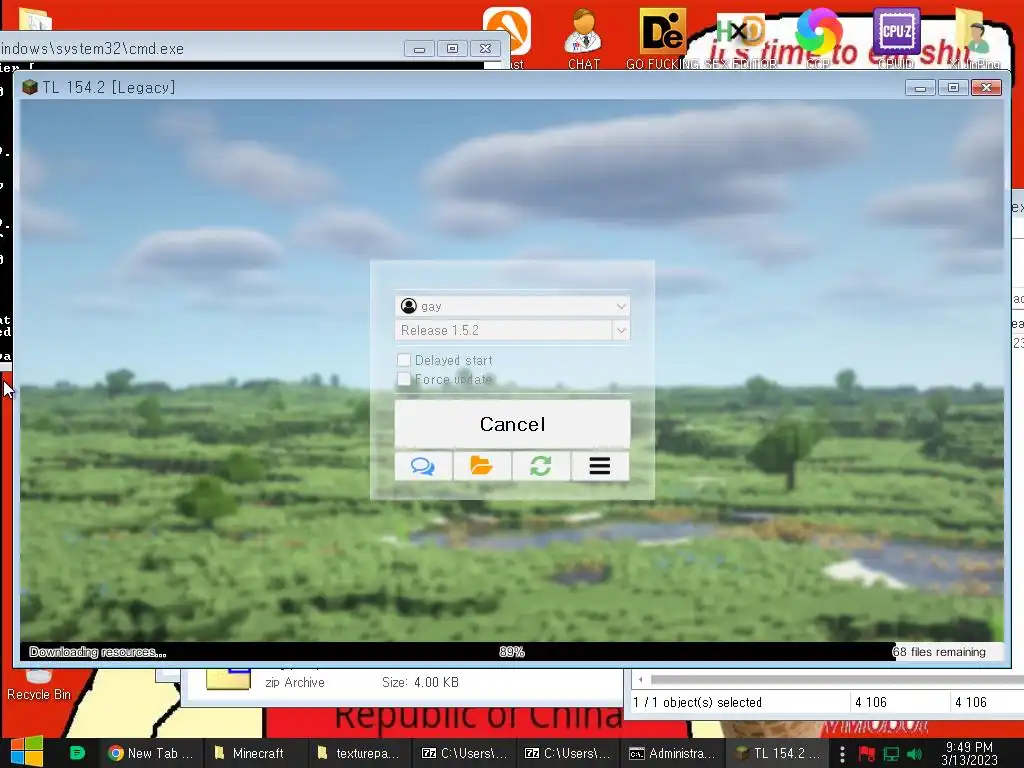The width and height of the screenshot is (1024, 768).
Task: Open the Minecraft folder icon button
Action: click(x=482, y=466)
